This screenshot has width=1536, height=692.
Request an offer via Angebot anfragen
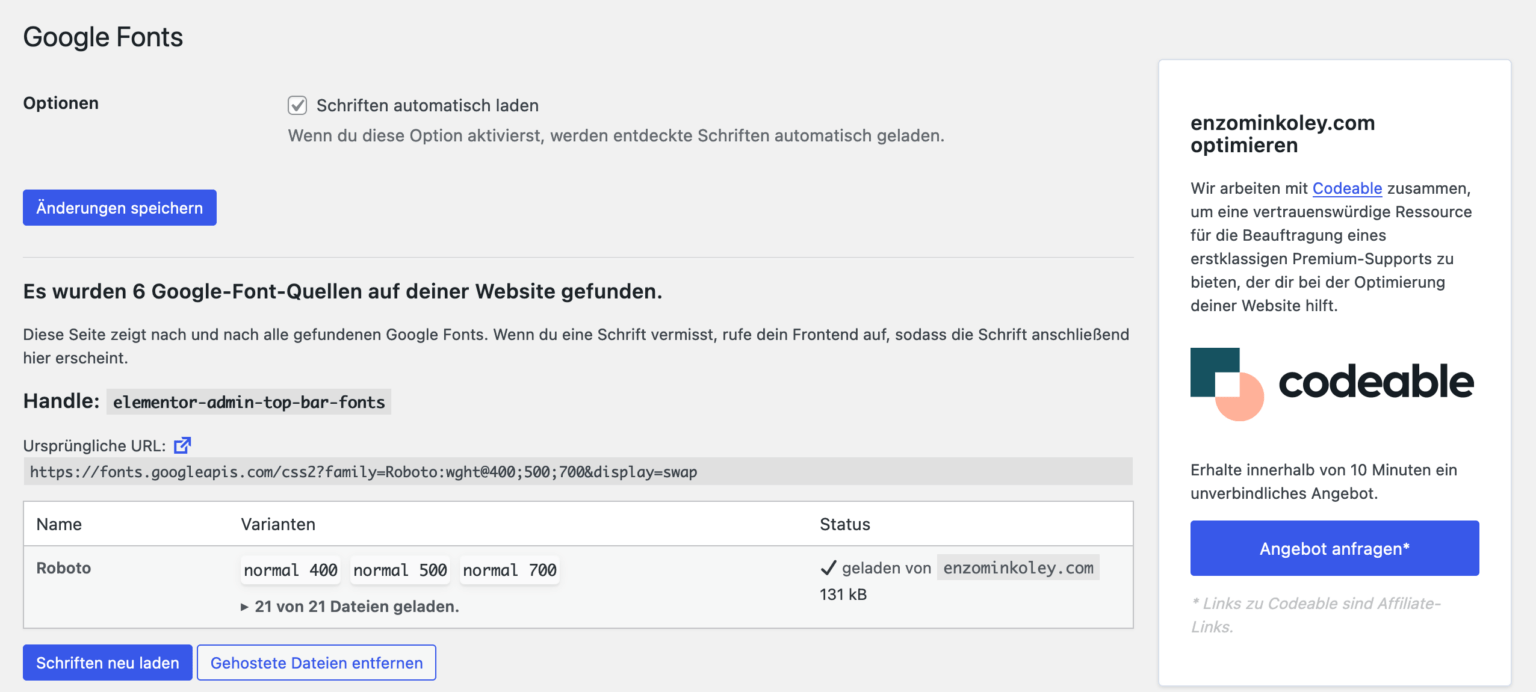[x=1334, y=548]
